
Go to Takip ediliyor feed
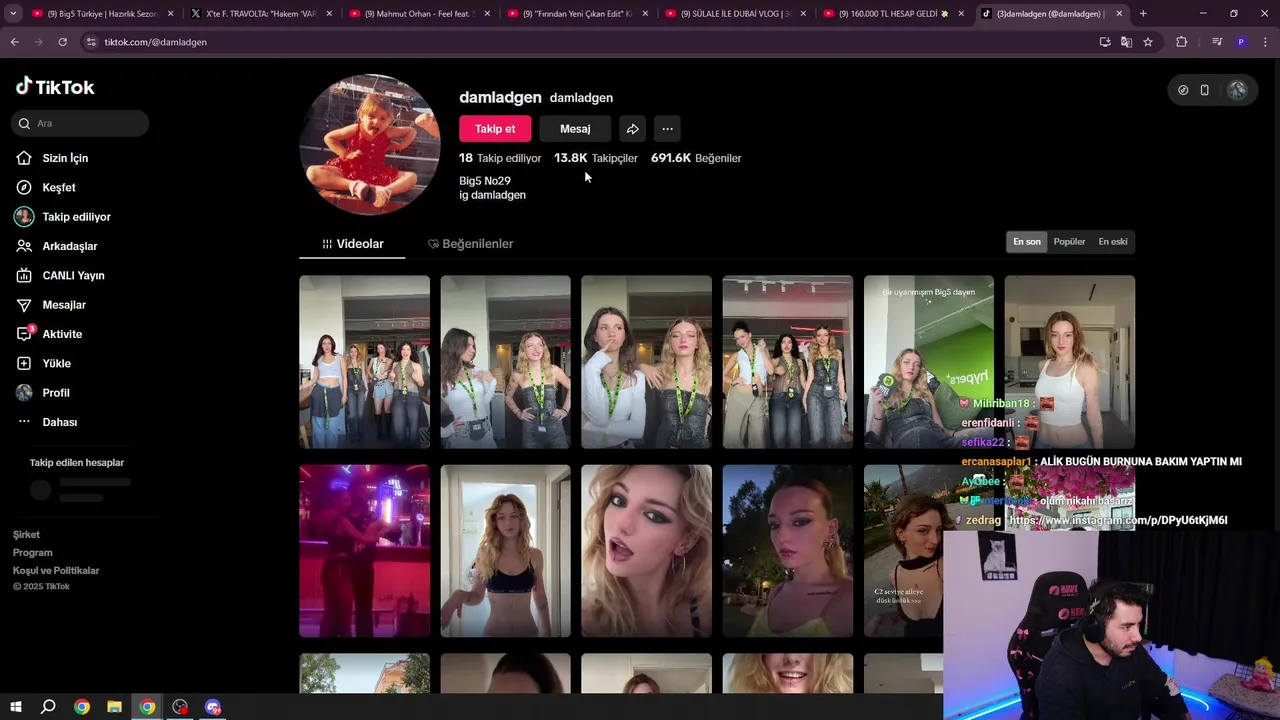pos(63,217)
